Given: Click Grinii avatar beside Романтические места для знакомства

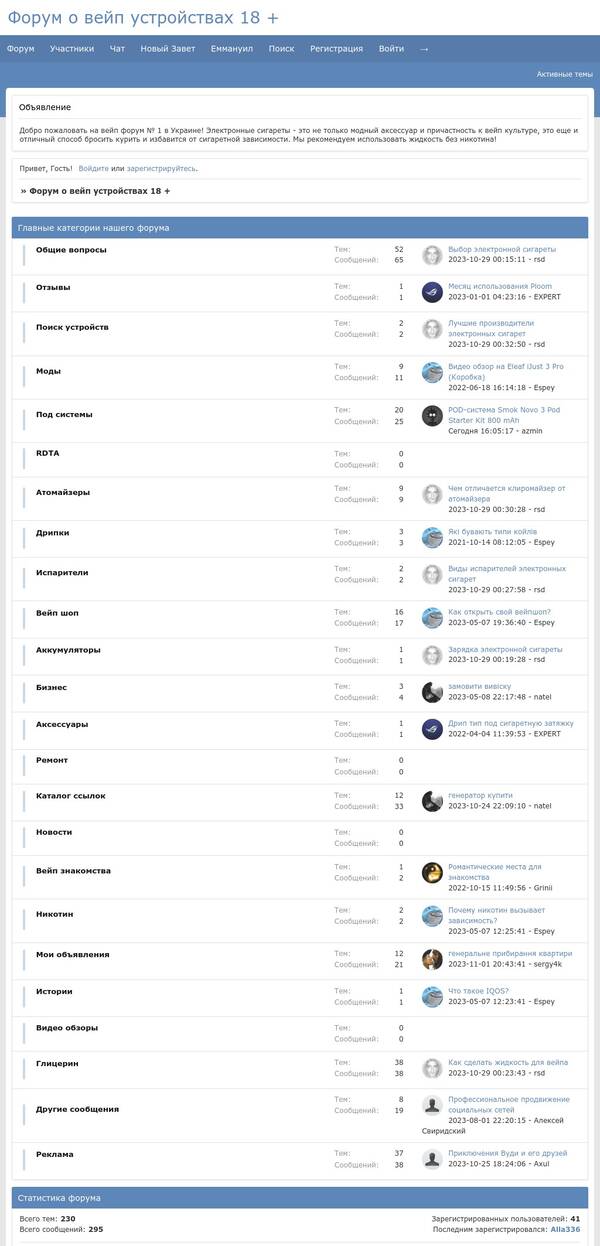Looking at the screenshot, I should tap(432, 872).
